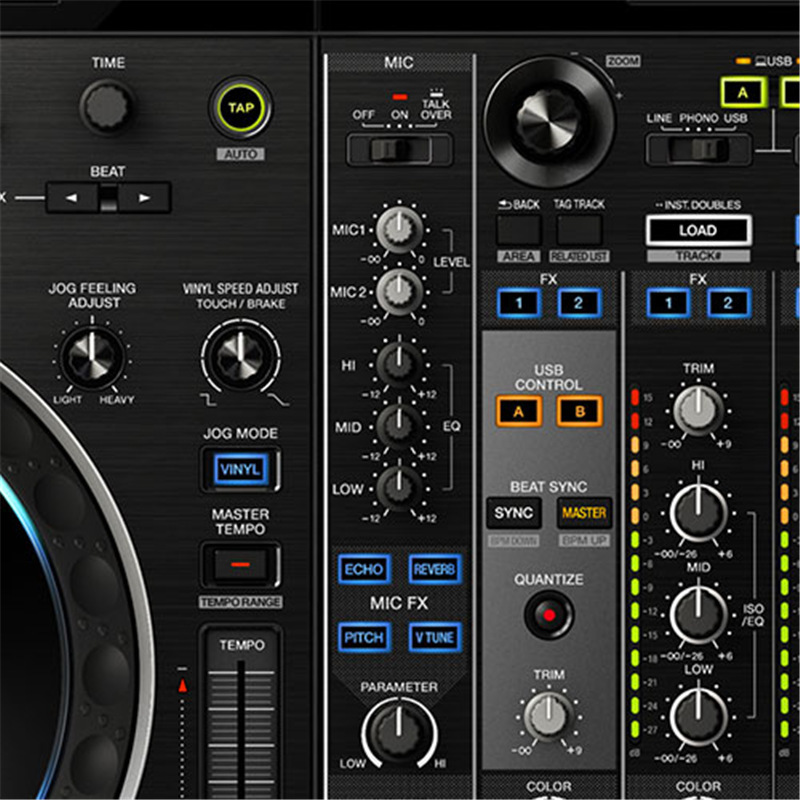Adjust the MIC2 level knob
Viewport: 800px width, 800px height.
(399, 291)
